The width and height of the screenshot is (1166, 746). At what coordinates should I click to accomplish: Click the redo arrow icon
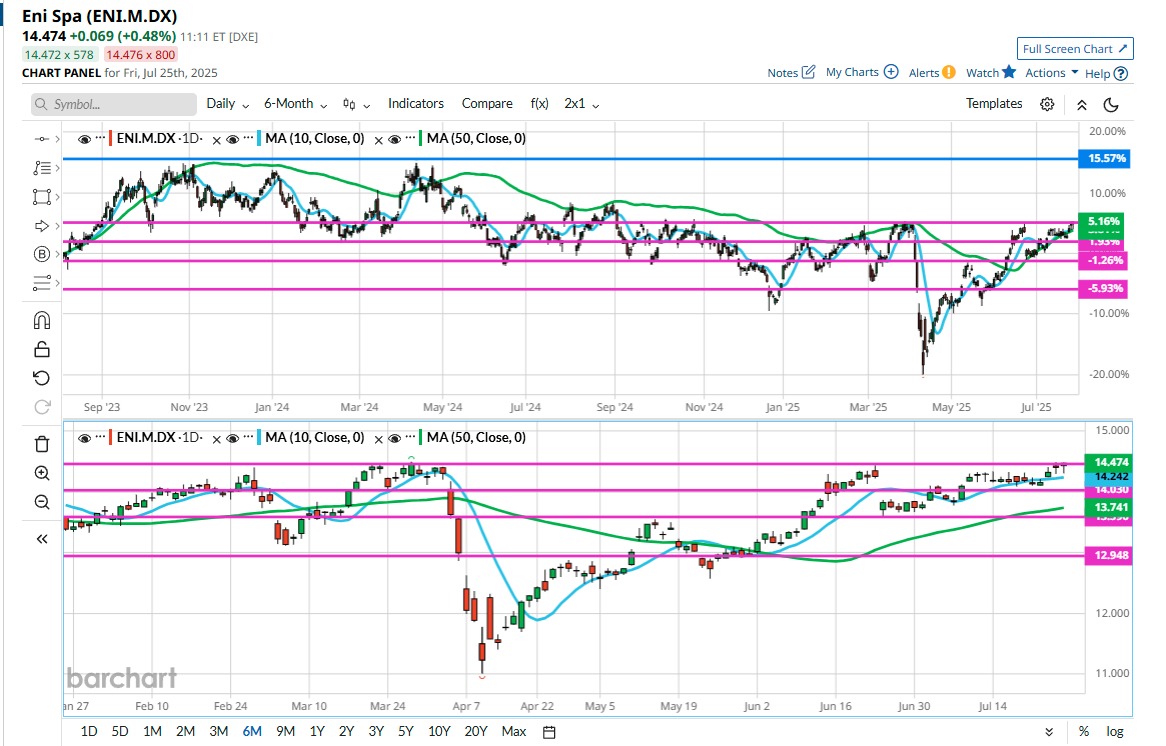point(42,407)
